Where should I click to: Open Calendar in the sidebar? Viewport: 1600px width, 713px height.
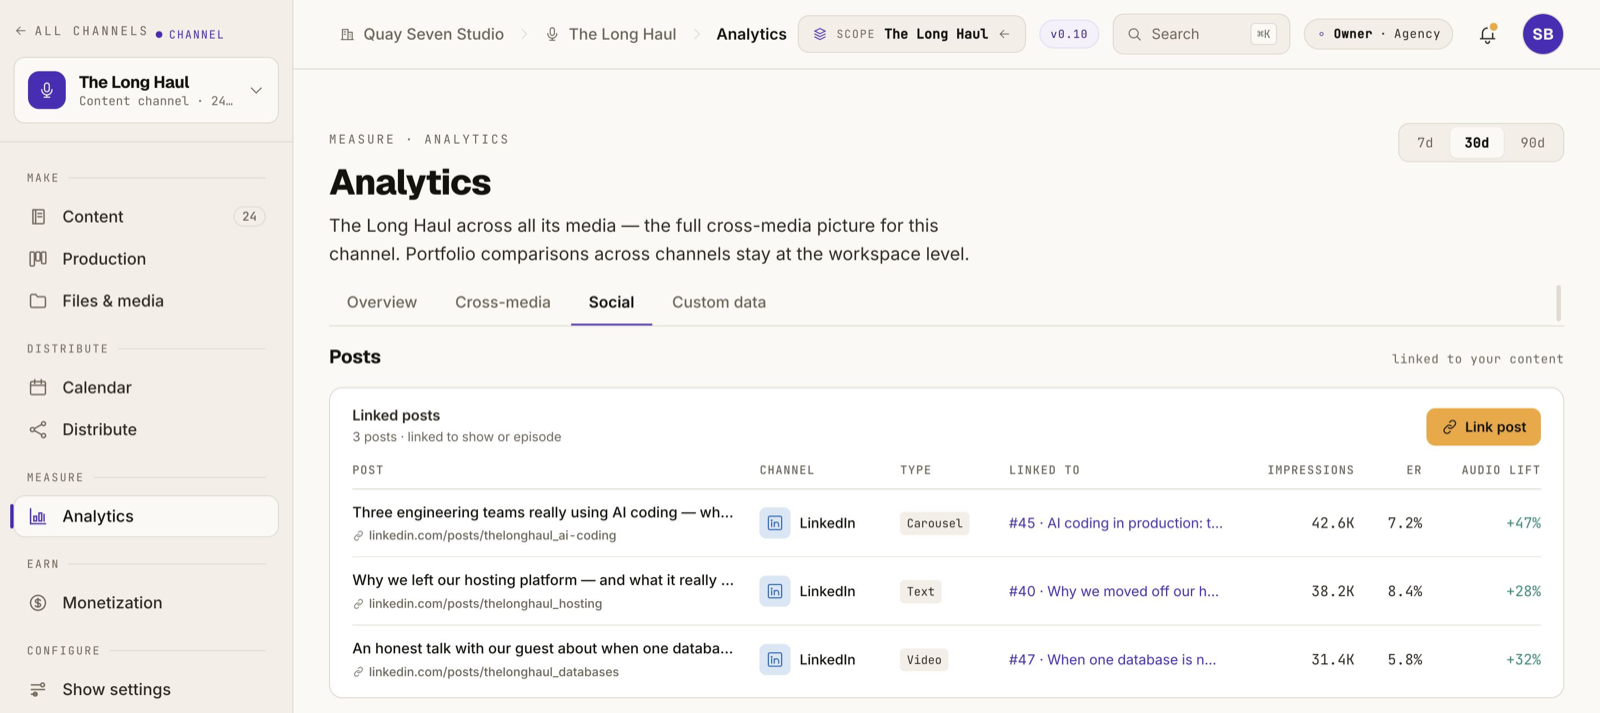pyautogui.click(x=146, y=387)
